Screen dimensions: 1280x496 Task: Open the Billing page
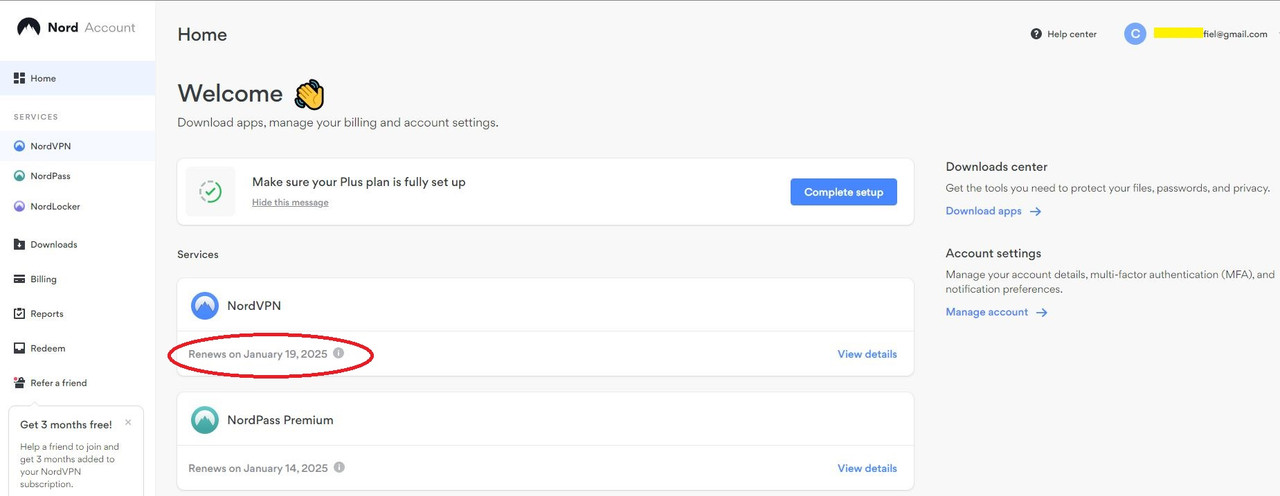[x=43, y=279]
